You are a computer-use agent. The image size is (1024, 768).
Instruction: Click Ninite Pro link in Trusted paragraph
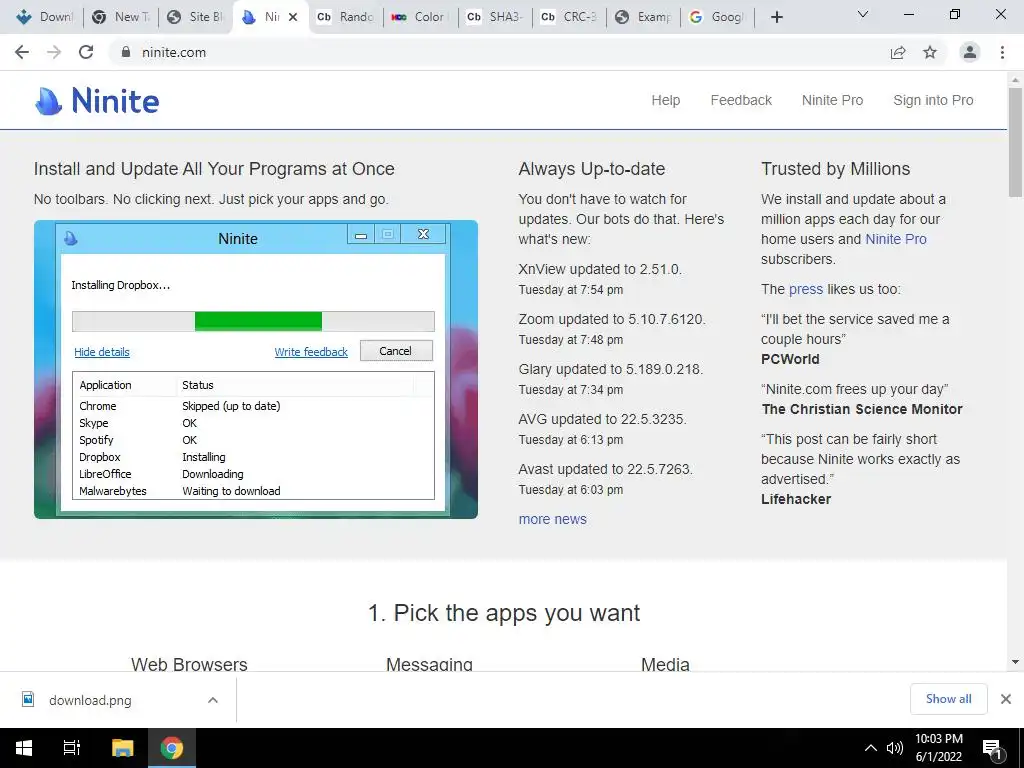click(896, 239)
